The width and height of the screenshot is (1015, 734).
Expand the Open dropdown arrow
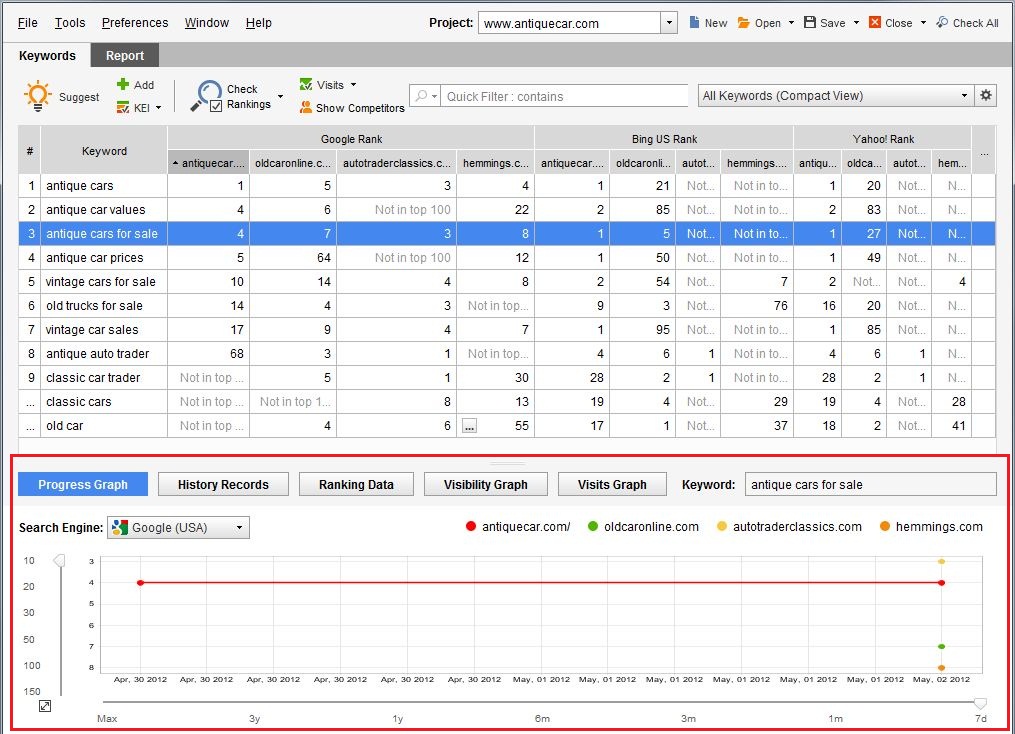click(791, 23)
